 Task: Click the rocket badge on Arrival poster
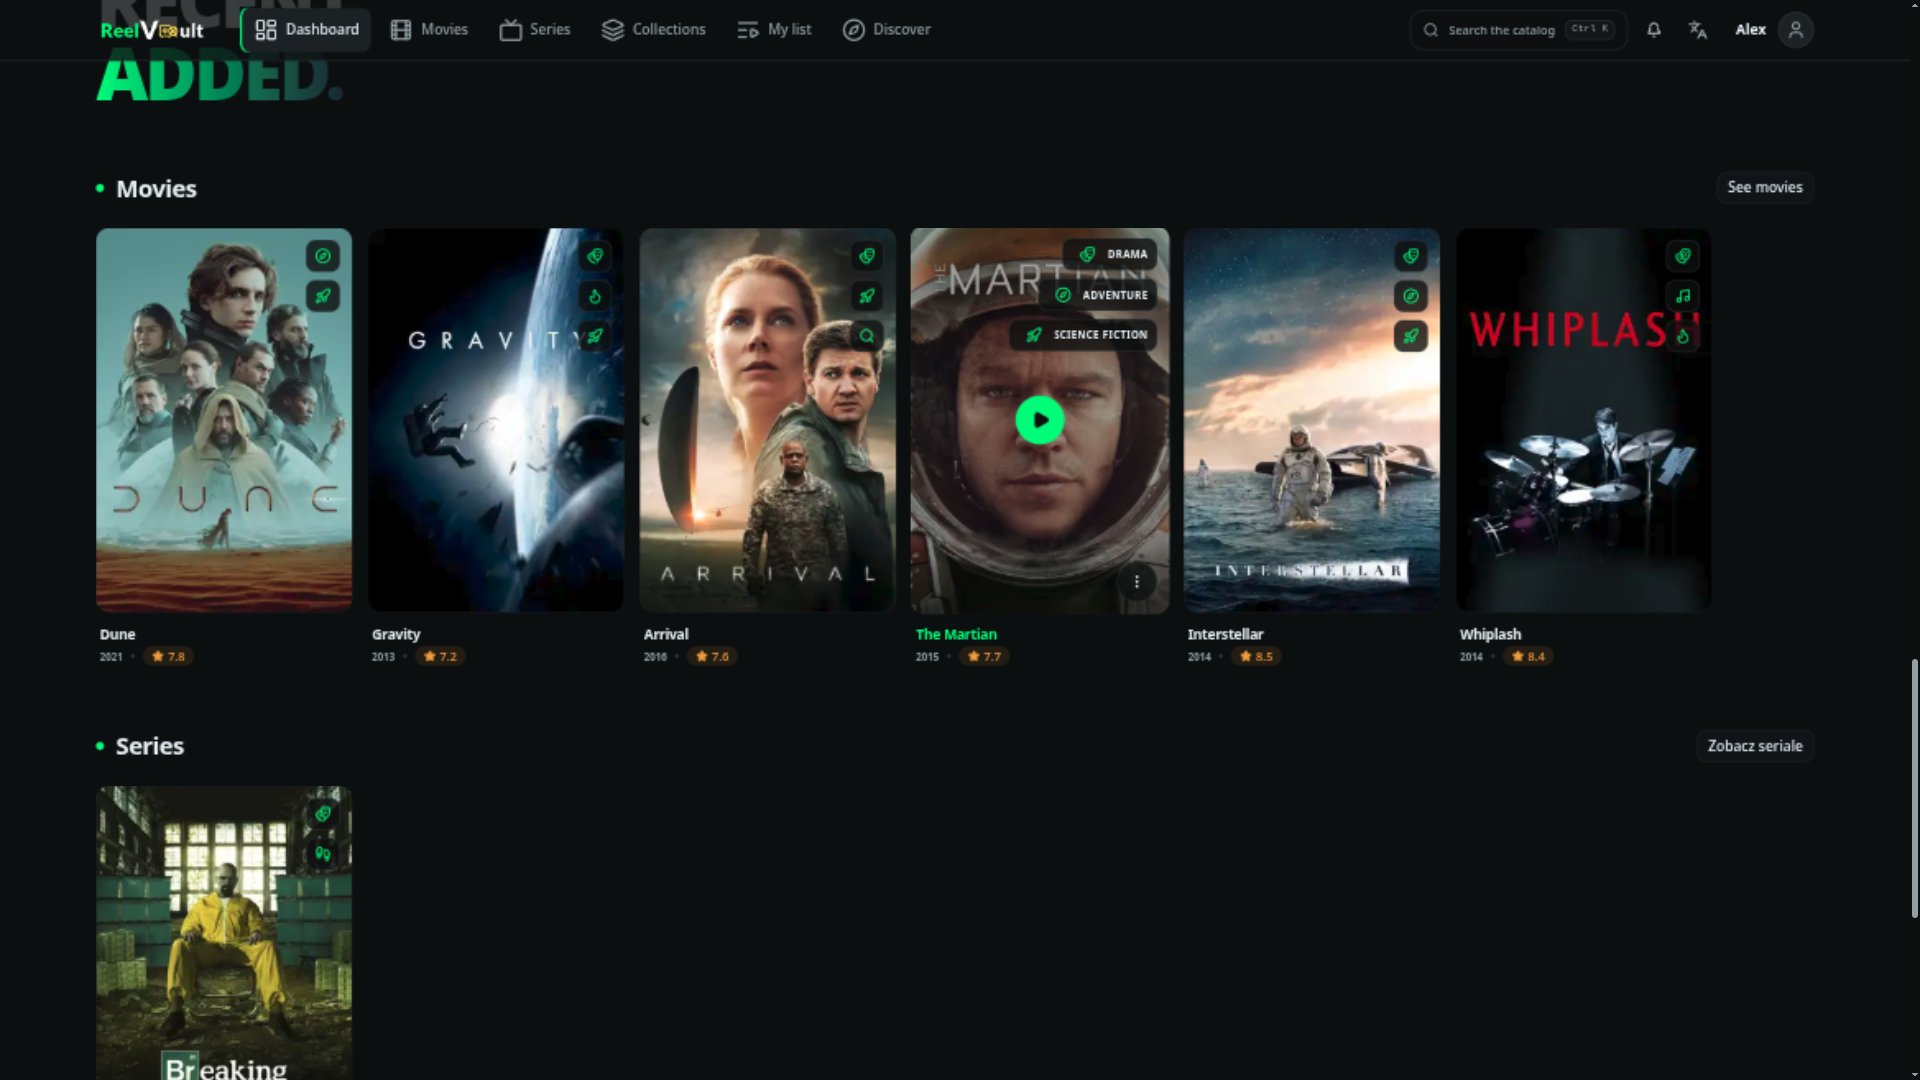click(x=867, y=296)
